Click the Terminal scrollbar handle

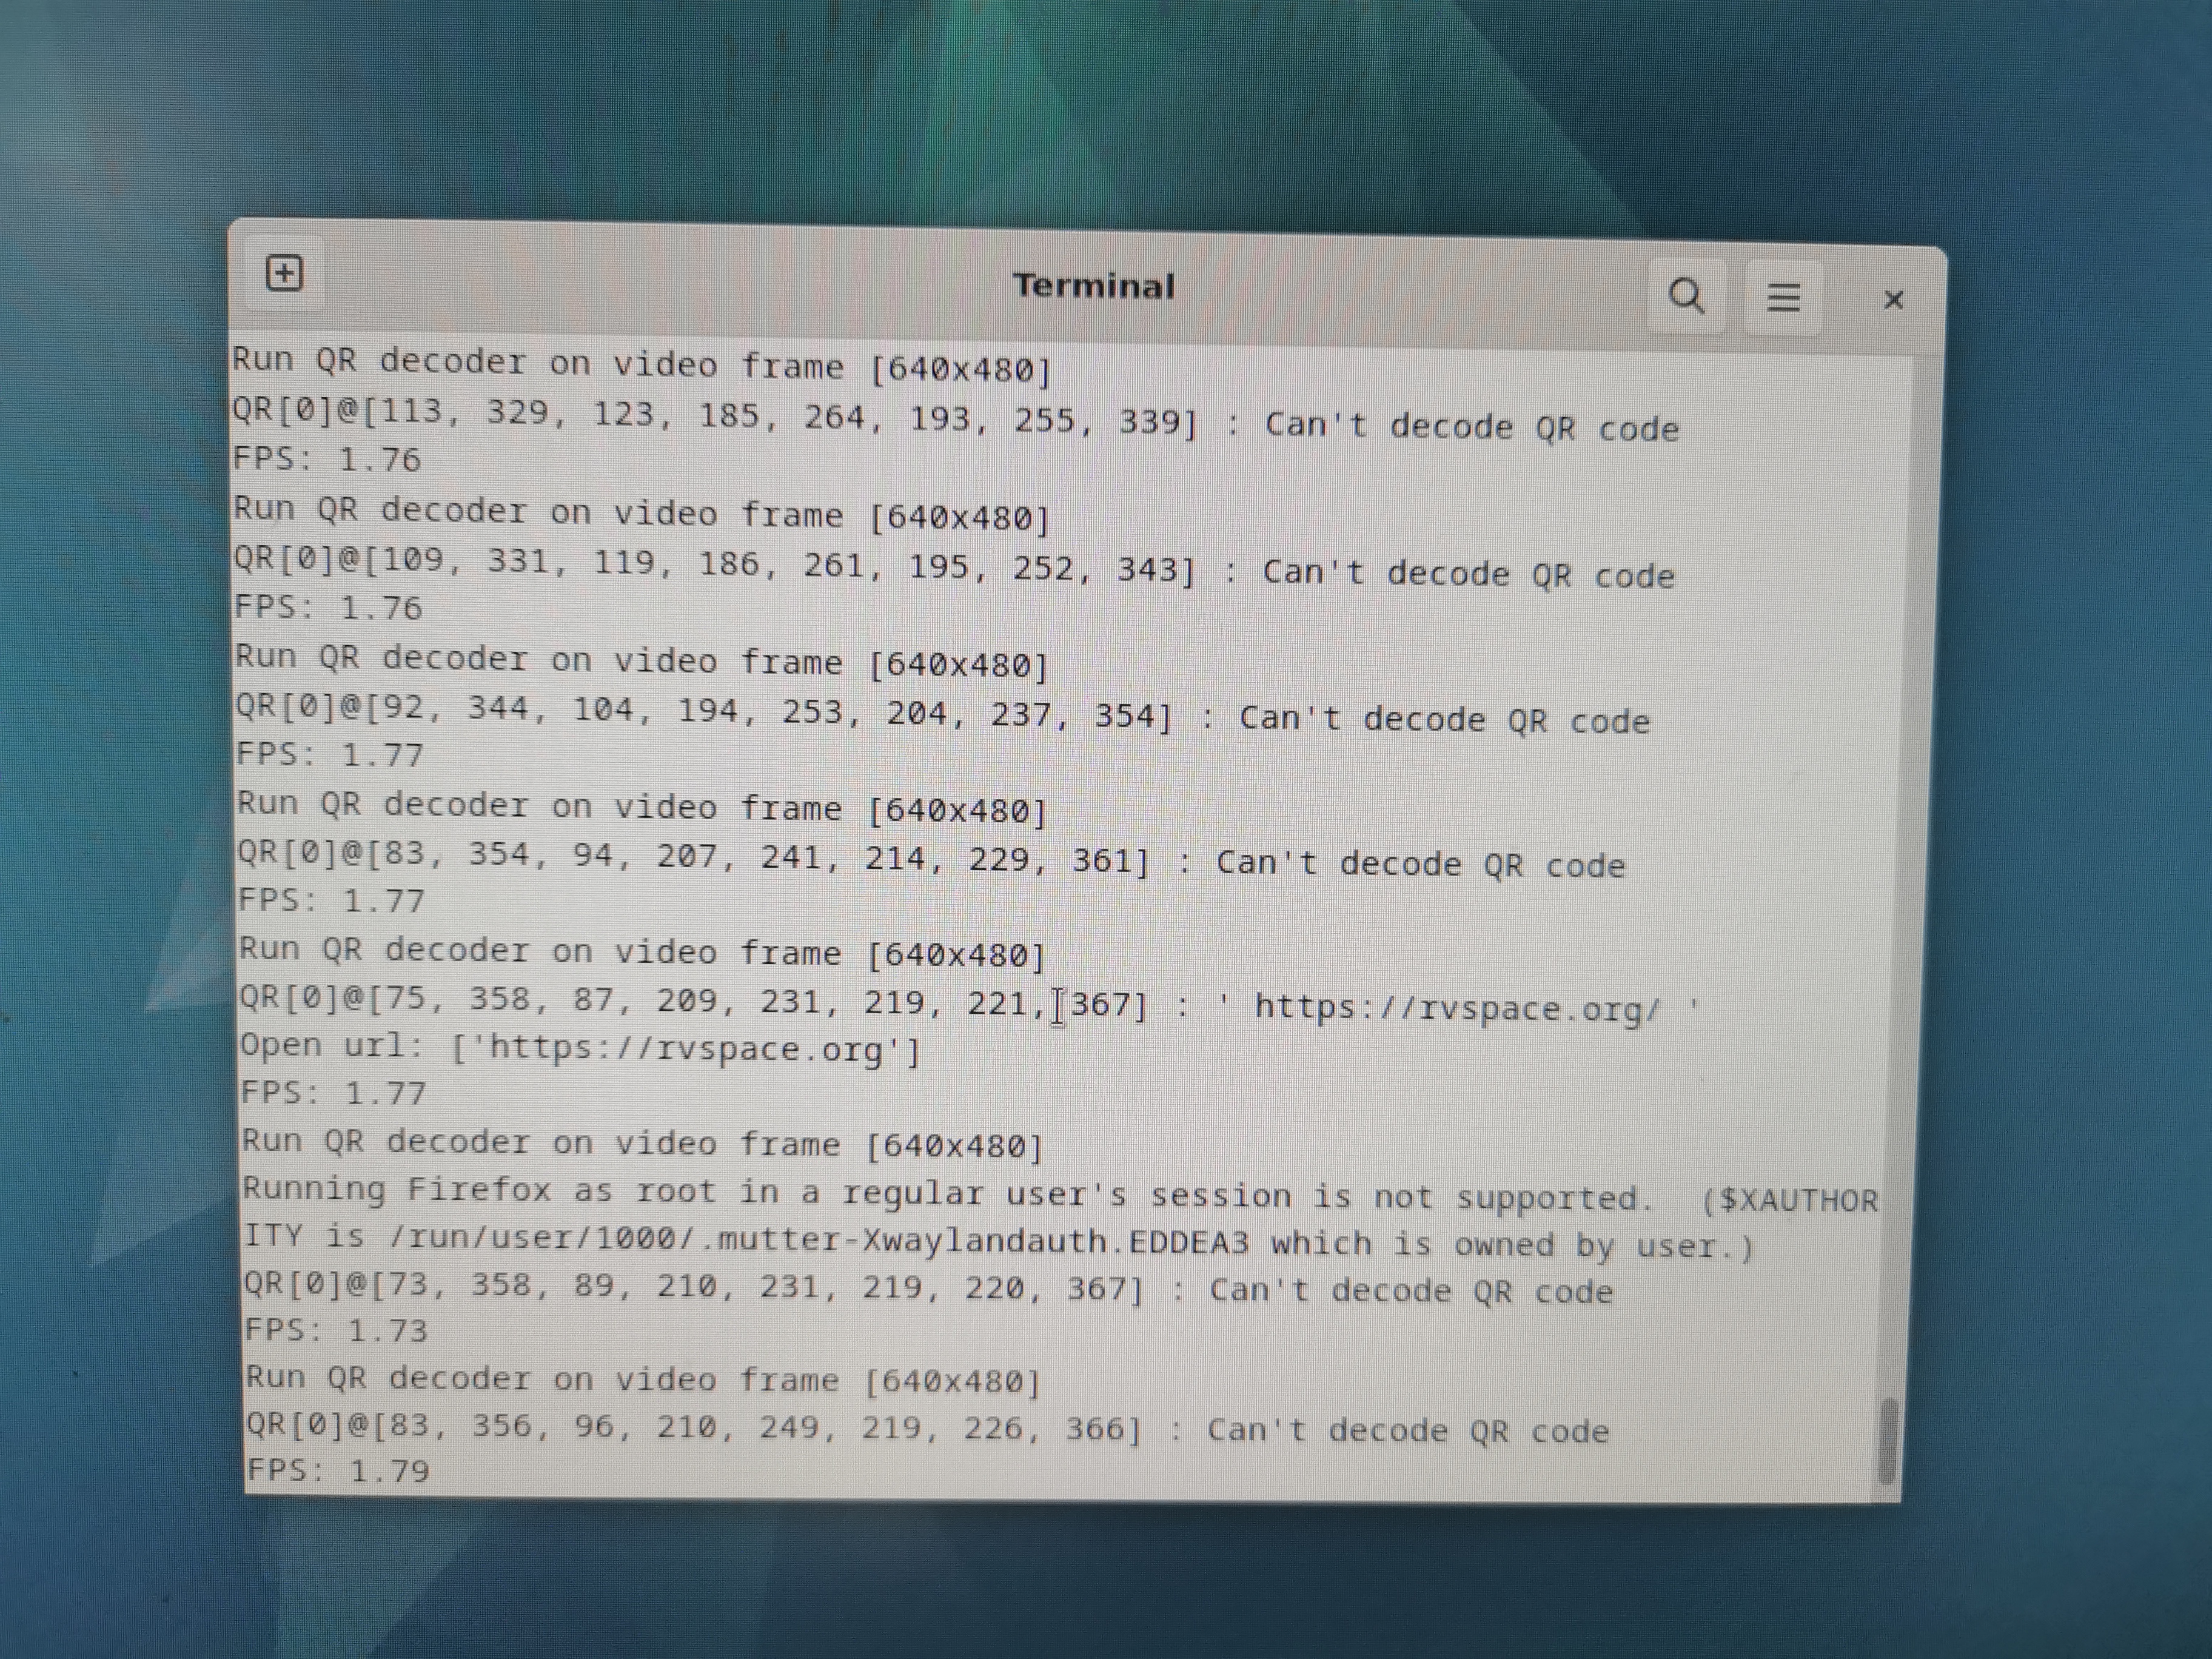[x=1887, y=1441]
